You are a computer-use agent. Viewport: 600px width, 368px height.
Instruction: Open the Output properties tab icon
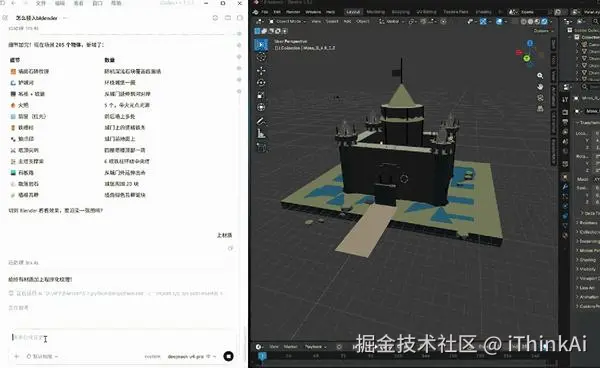pos(565,122)
